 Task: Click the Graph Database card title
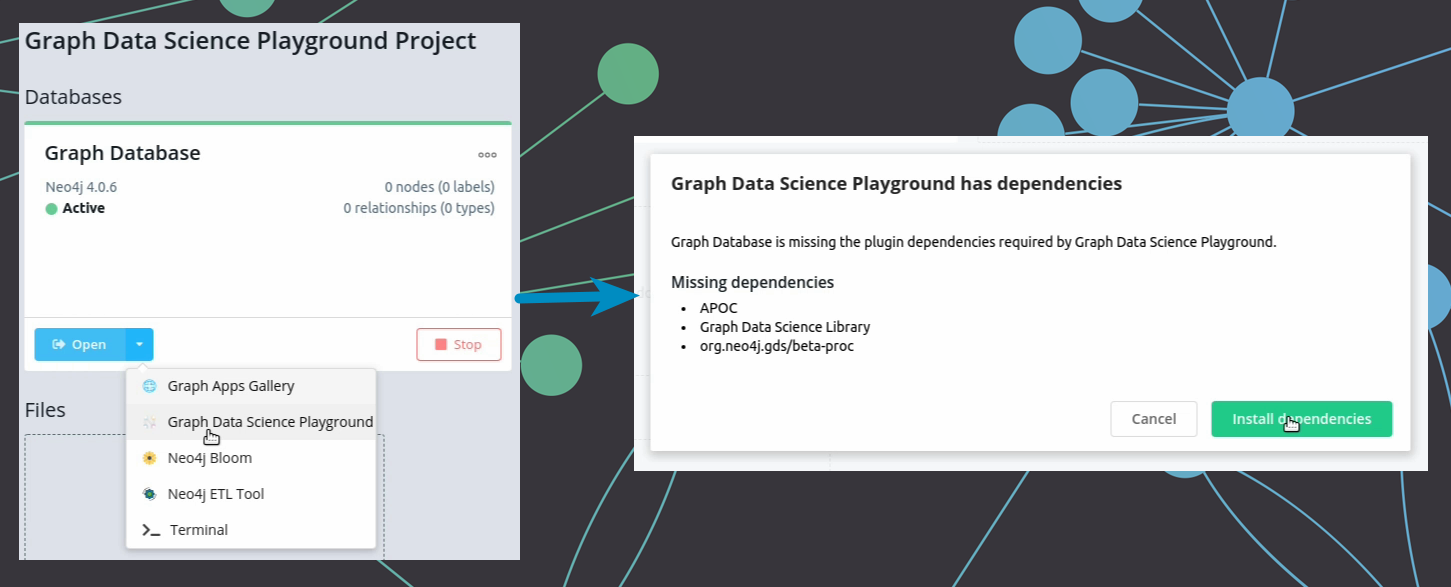[123, 153]
